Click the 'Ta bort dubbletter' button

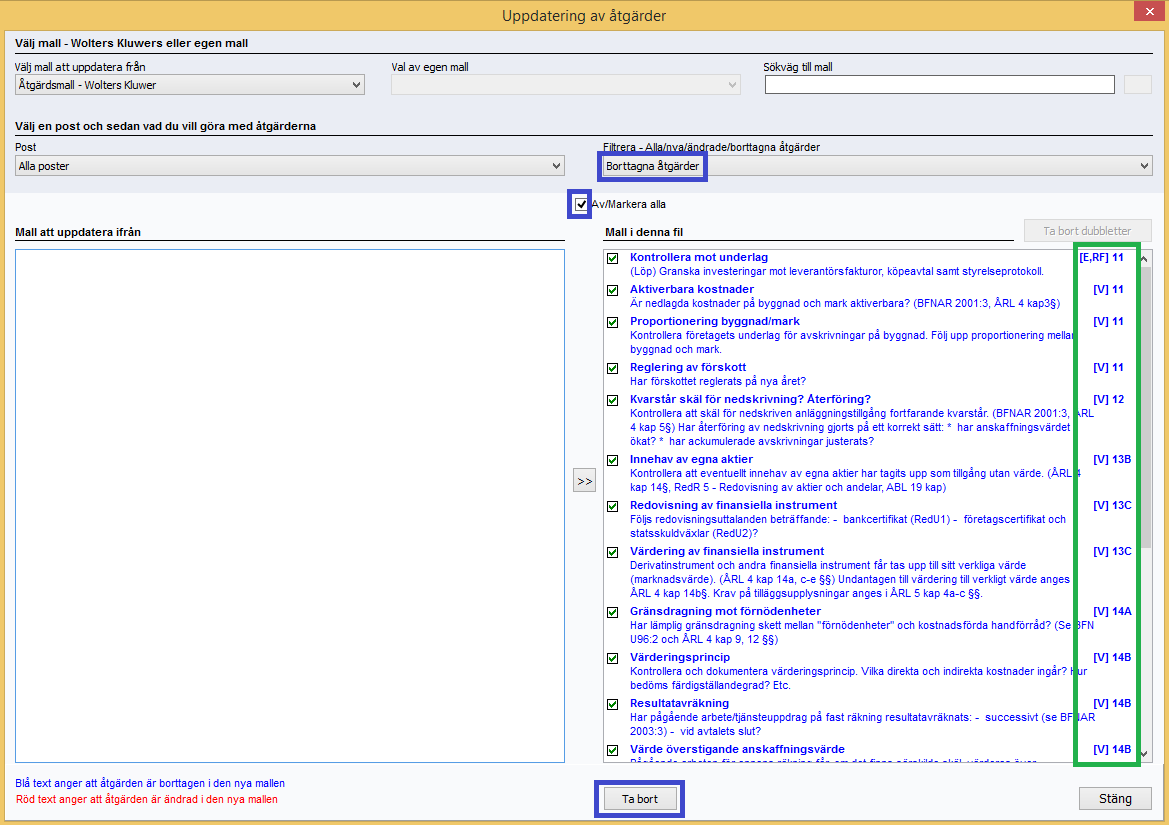coord(1088,231)
